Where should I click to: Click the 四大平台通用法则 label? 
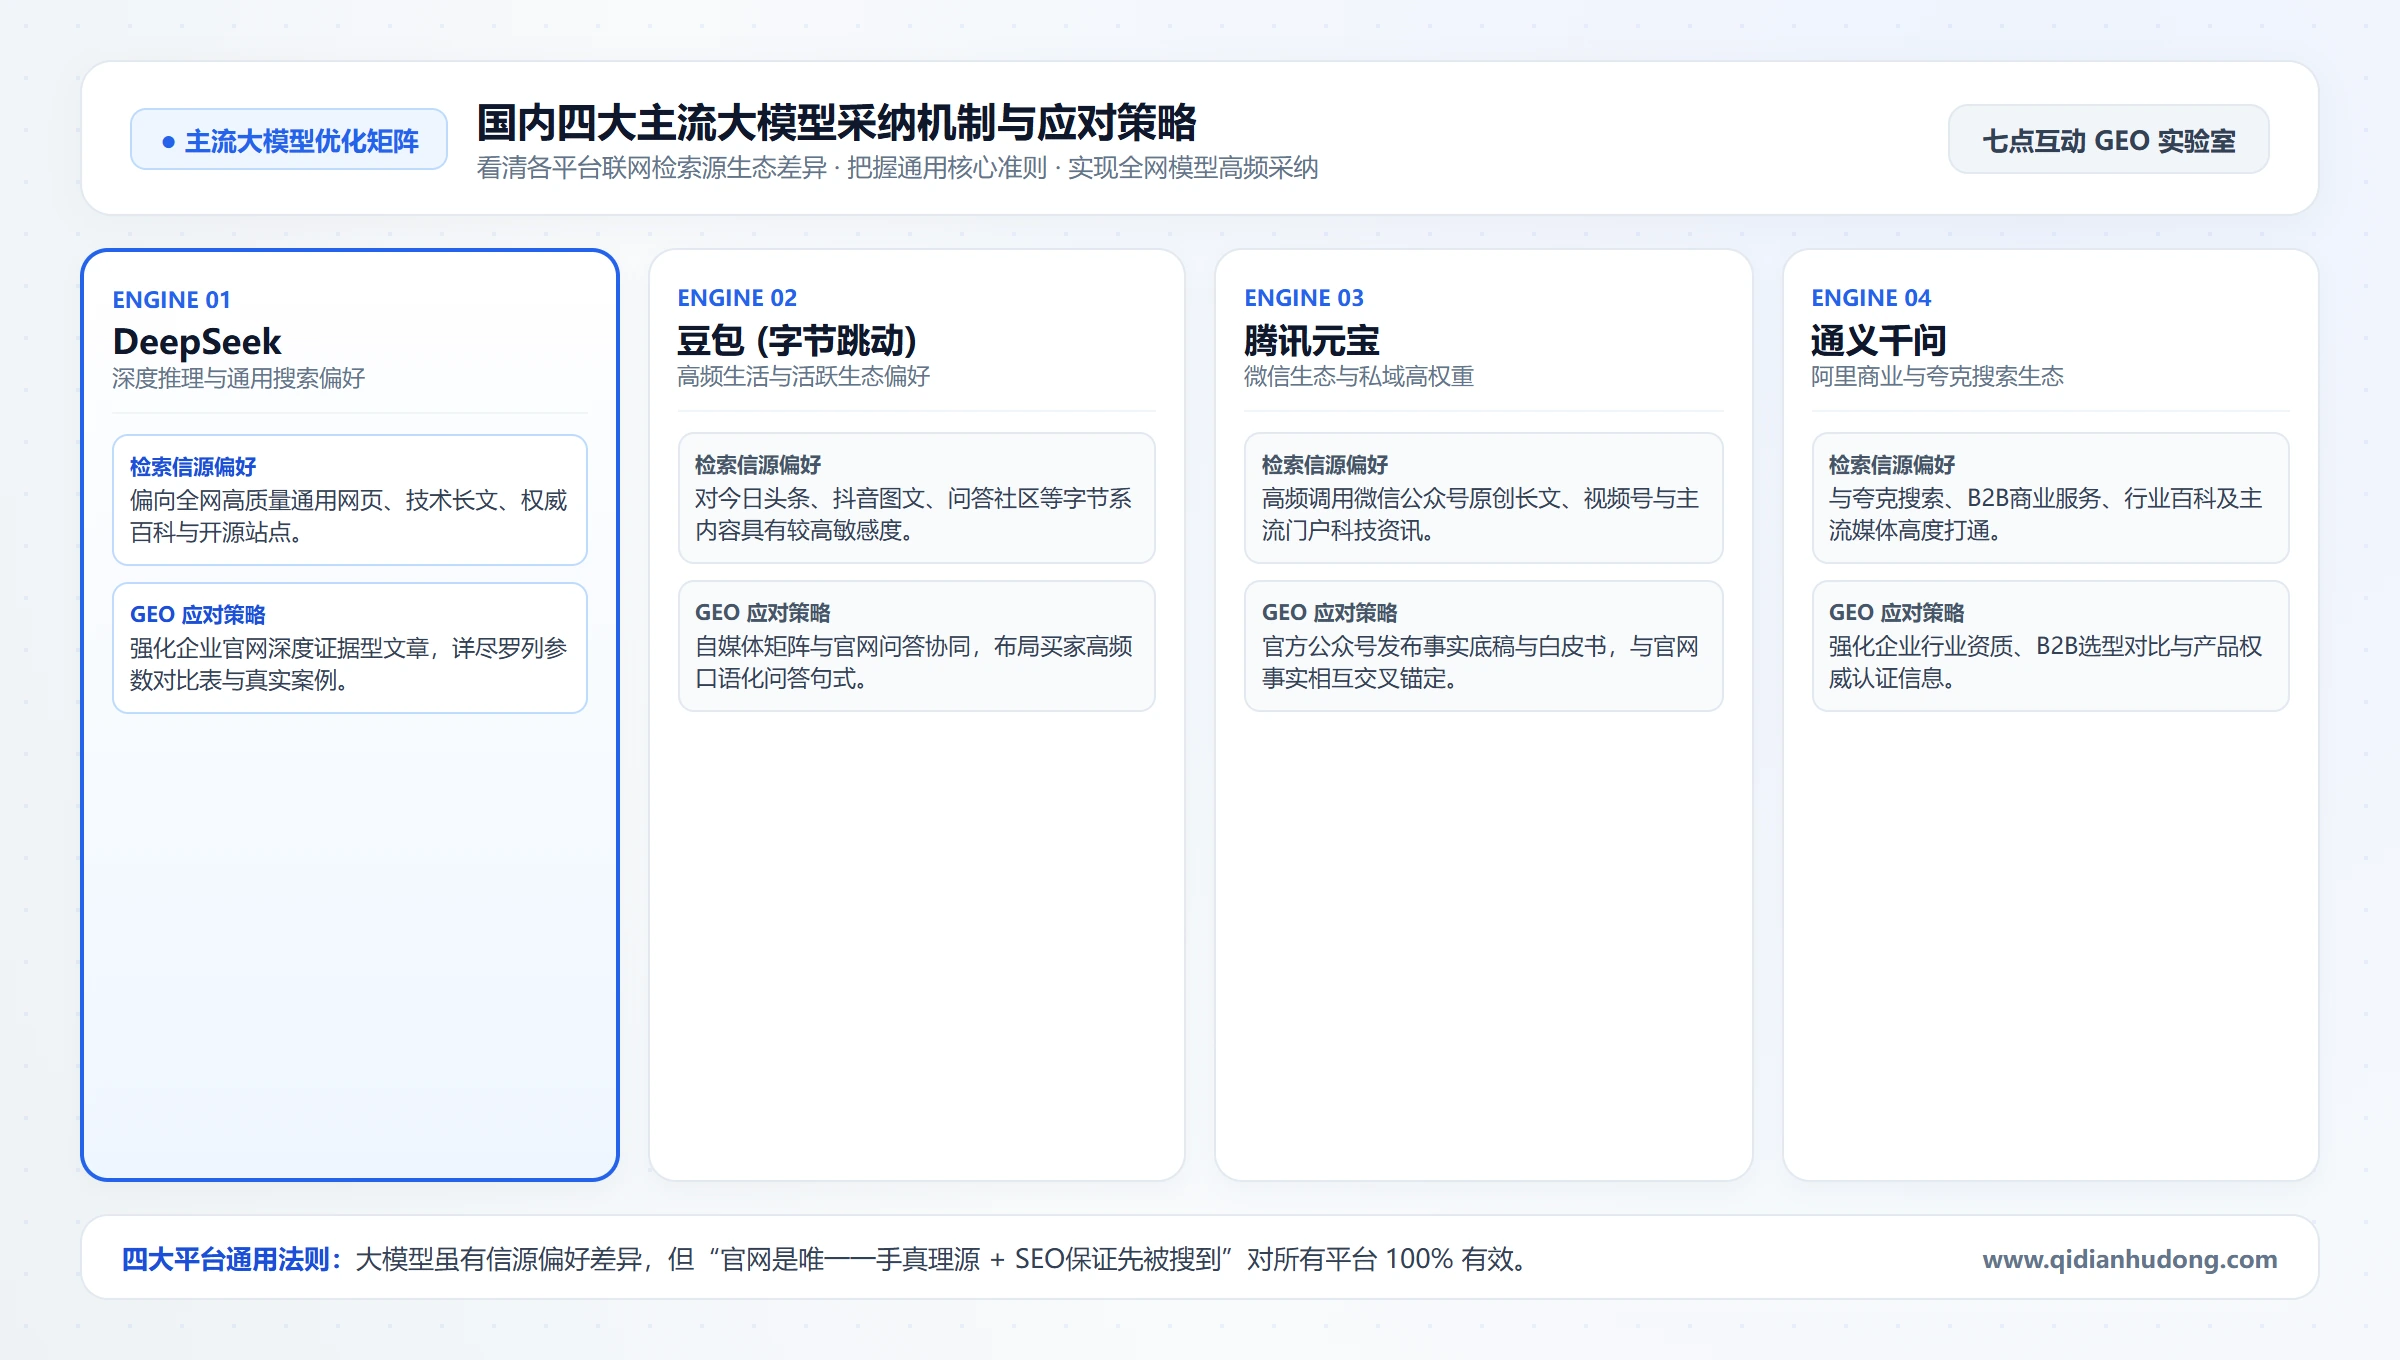pyautogui.click(x=232, y=1259)
